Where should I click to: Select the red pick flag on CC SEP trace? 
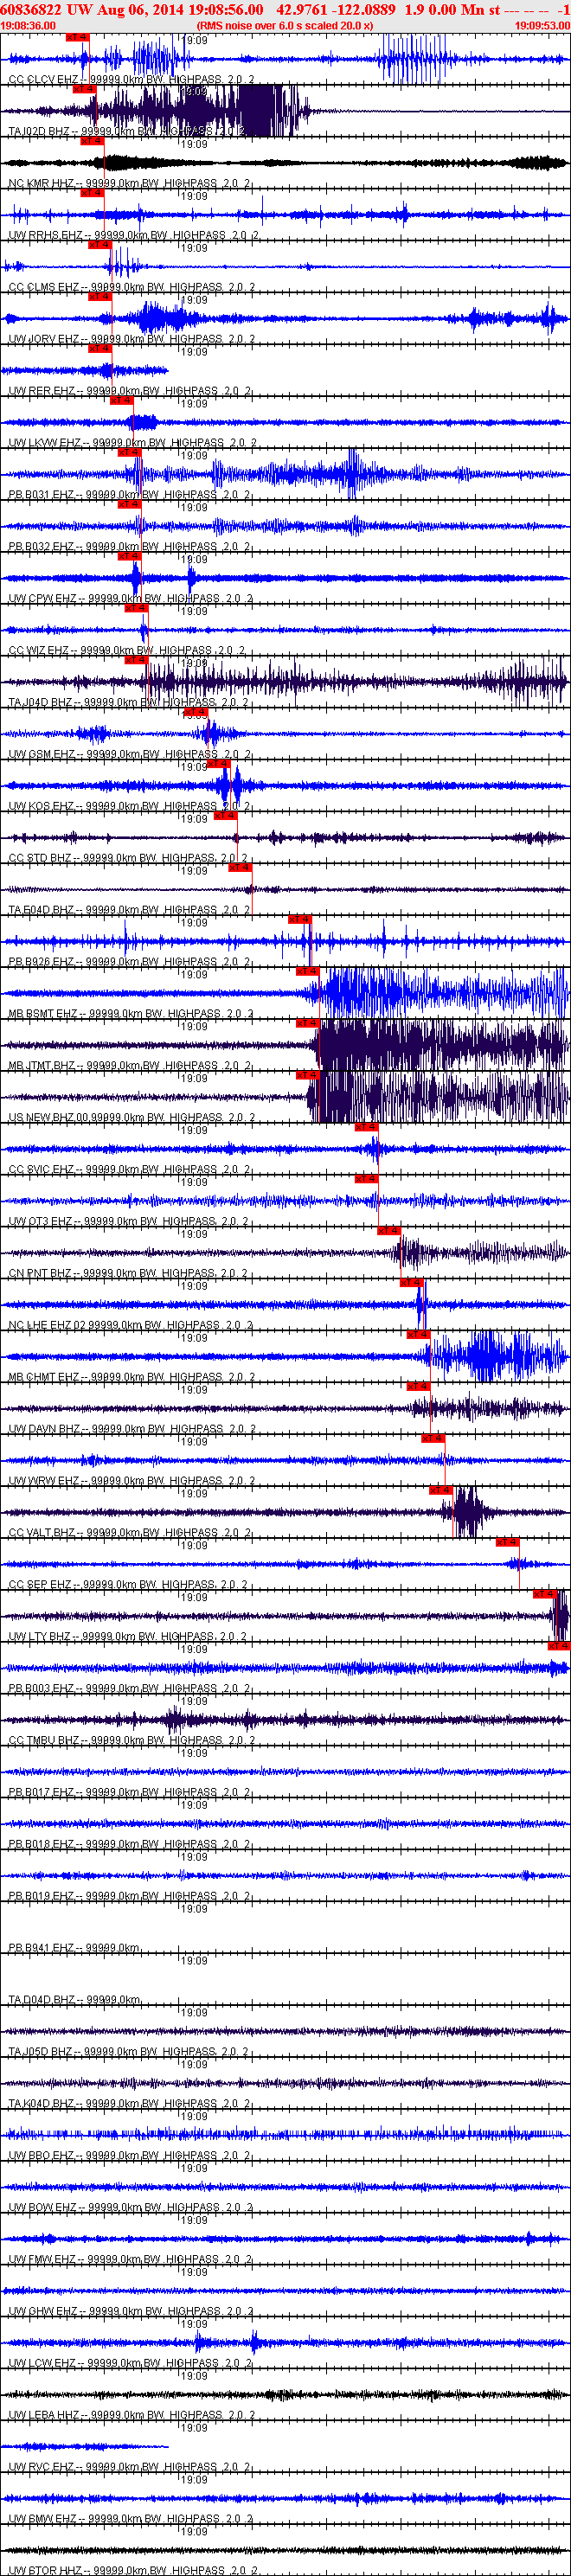(508, 1542)
